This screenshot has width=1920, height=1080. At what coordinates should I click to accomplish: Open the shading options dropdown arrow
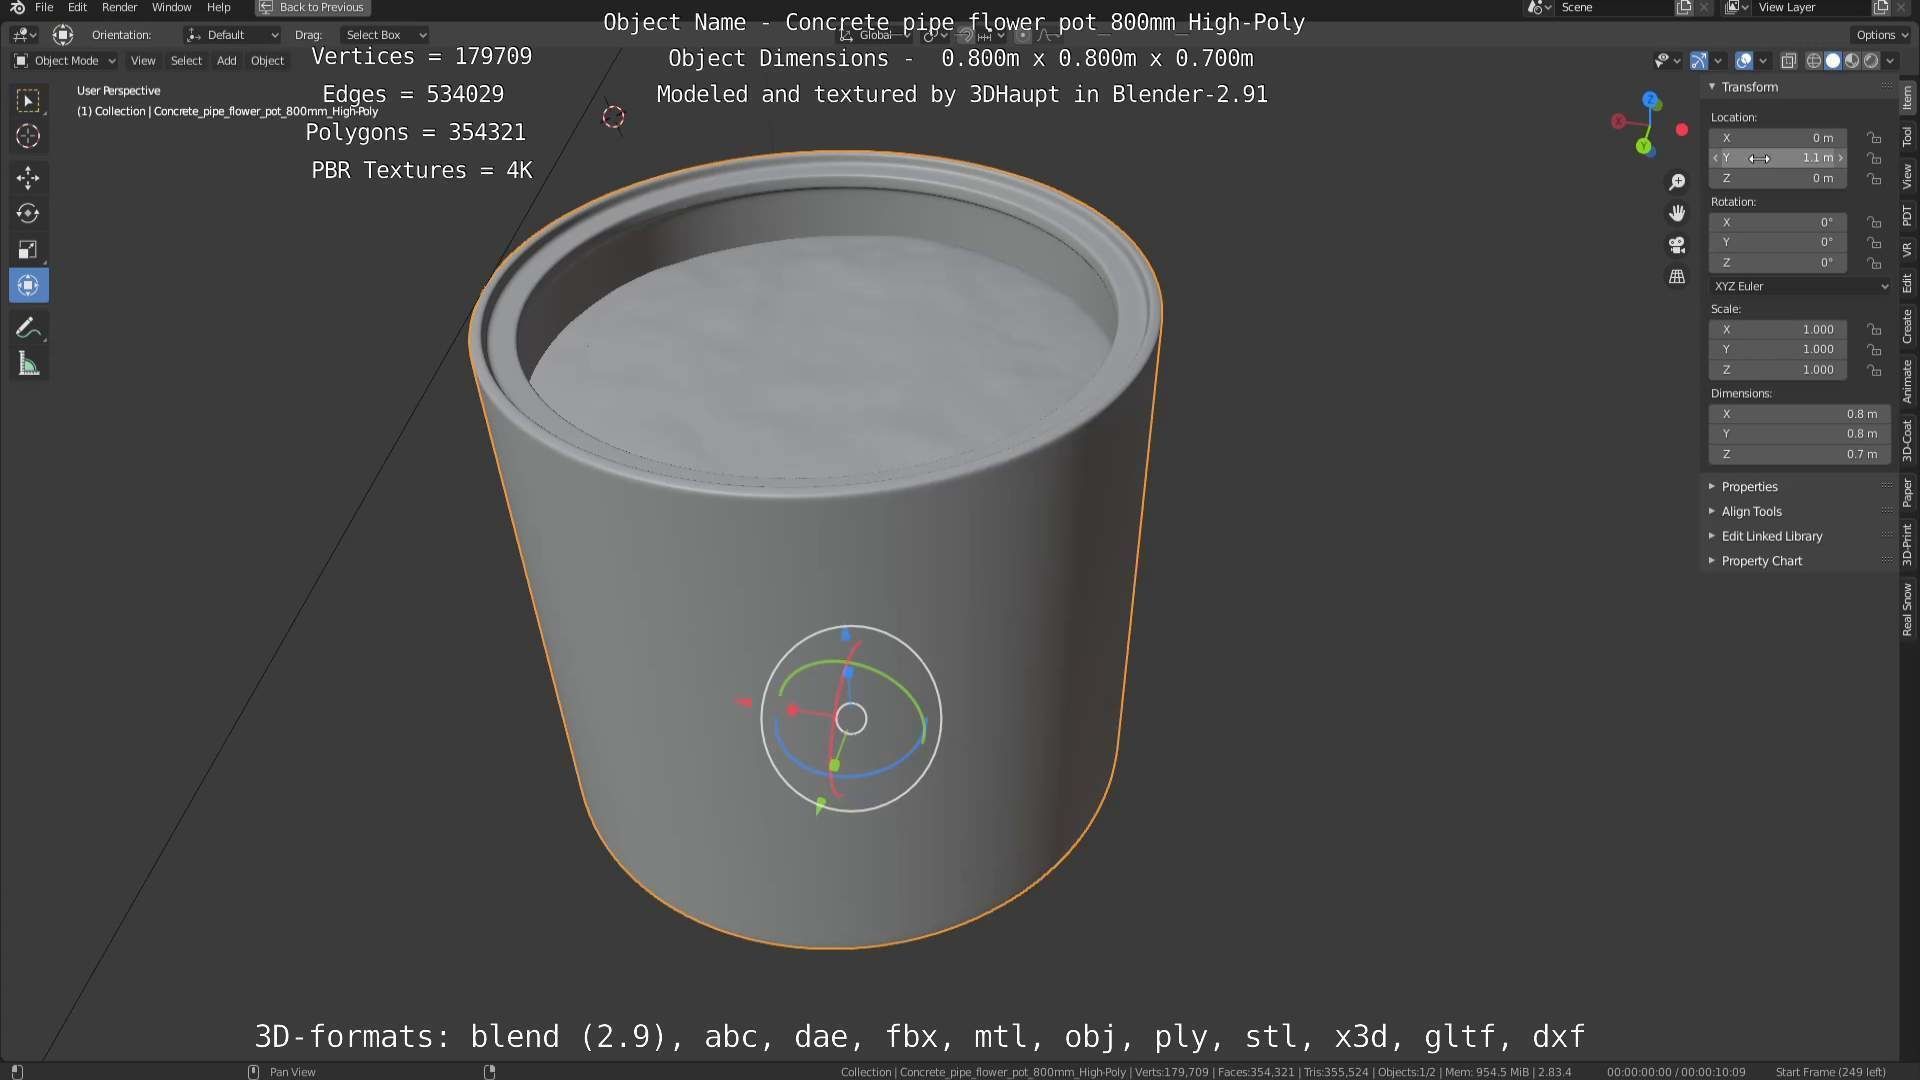pos(1890,61)
